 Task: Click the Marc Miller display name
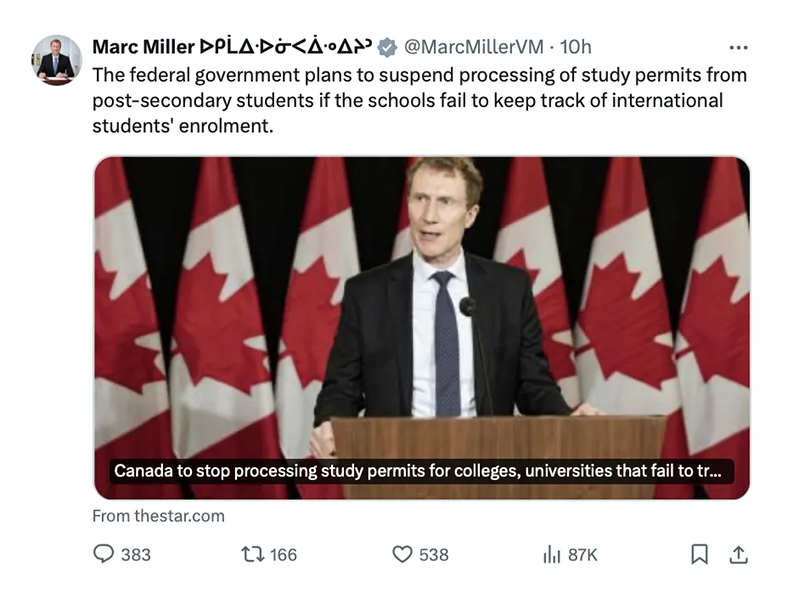click(x=143, y=47)
